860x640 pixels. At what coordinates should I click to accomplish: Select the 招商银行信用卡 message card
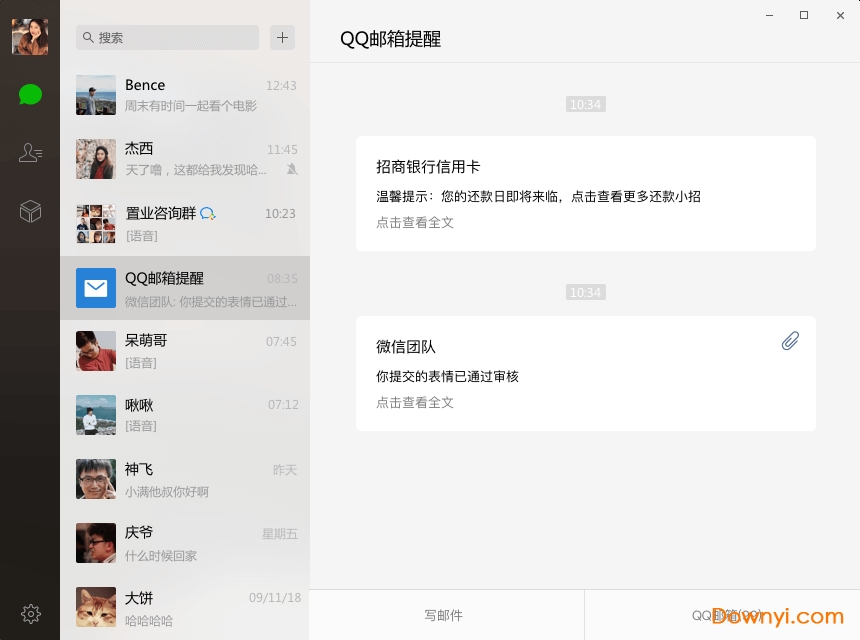coord(585,194)
